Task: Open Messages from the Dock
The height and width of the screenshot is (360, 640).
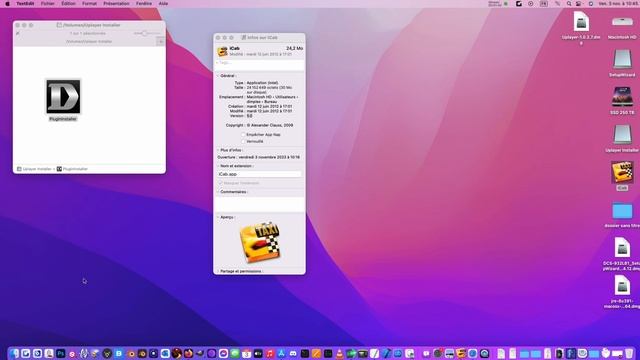Action: coord(235,353)
